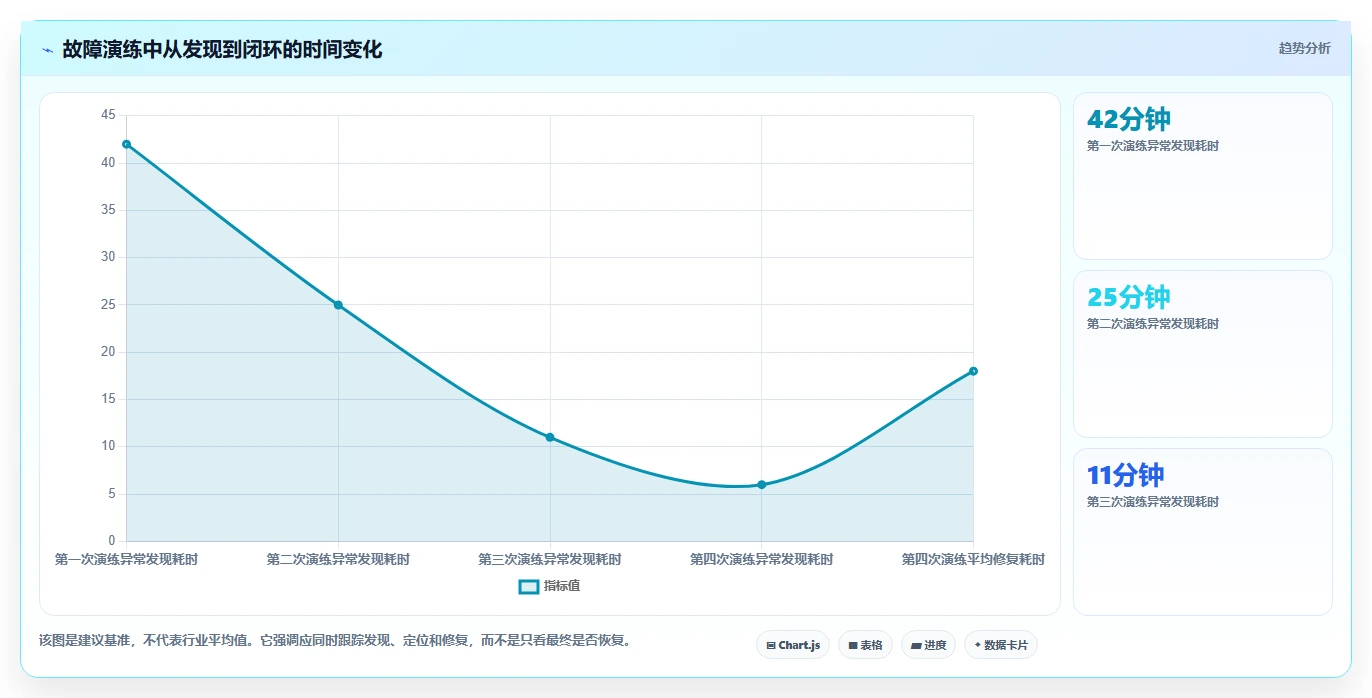
Task: Click the 第二次演练异常发现耗时 caption under 25分钟
Action: tap(1153, 324)
